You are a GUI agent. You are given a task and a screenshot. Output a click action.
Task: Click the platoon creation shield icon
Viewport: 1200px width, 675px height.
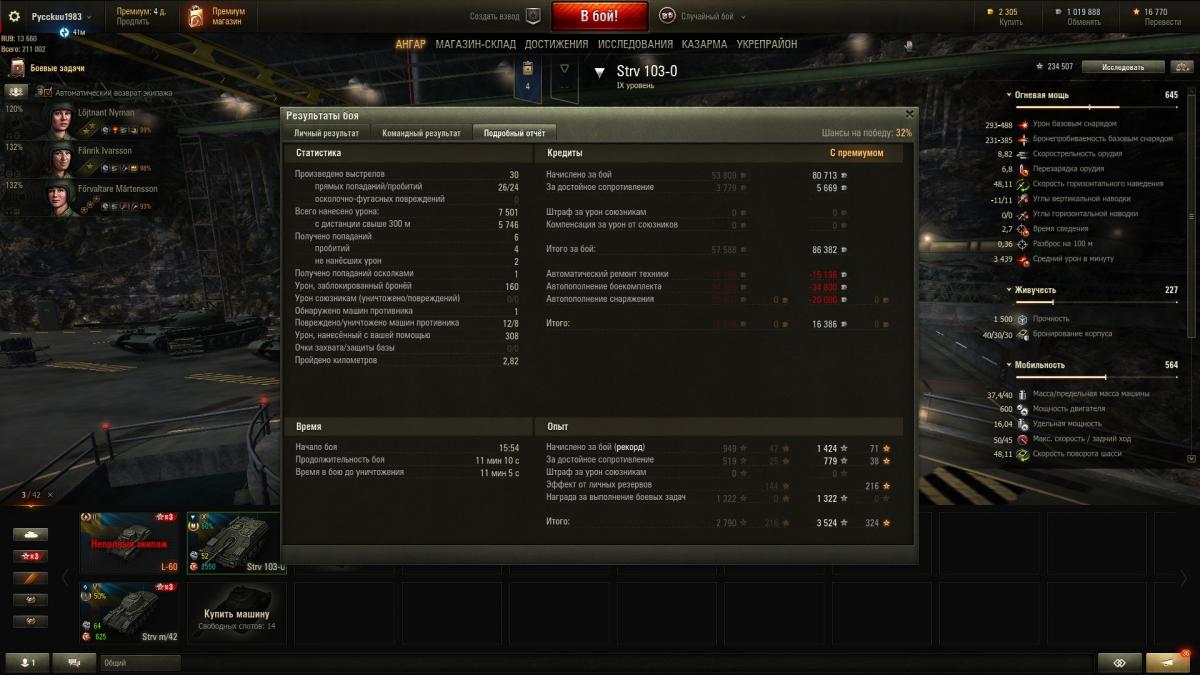tap(533, 17)
